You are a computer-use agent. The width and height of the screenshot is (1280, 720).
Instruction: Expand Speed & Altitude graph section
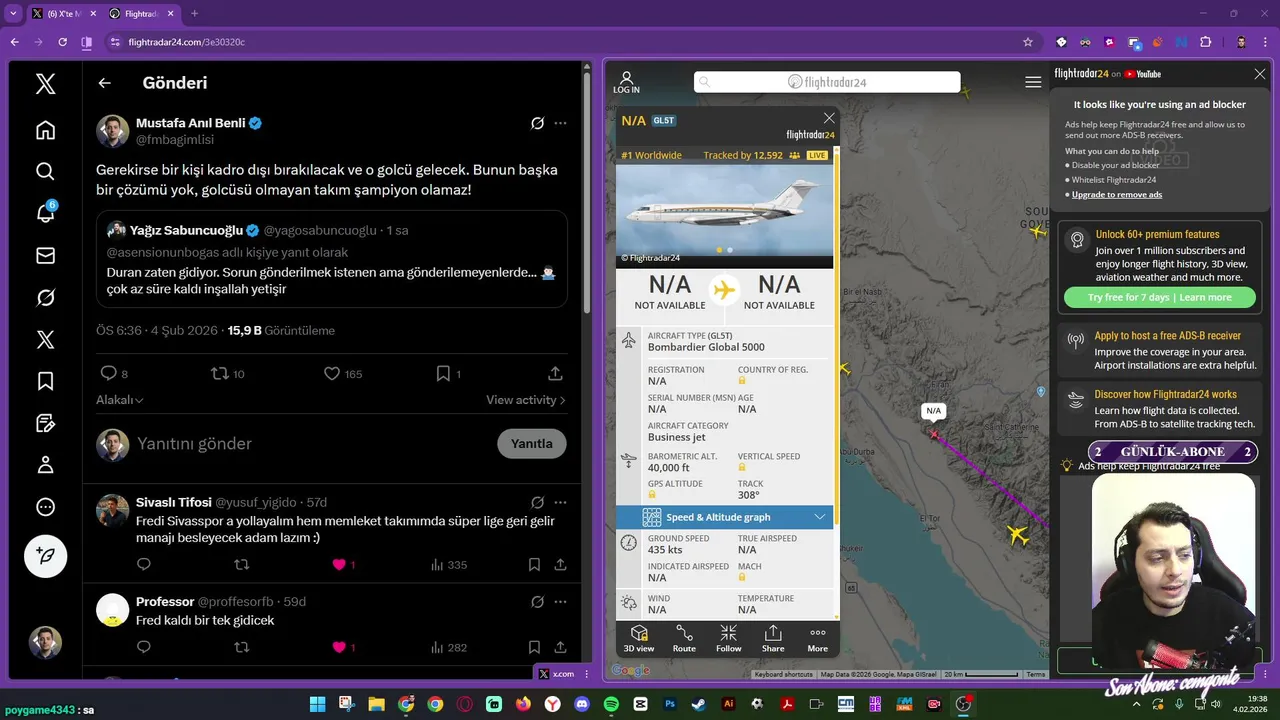coord(725,517)
